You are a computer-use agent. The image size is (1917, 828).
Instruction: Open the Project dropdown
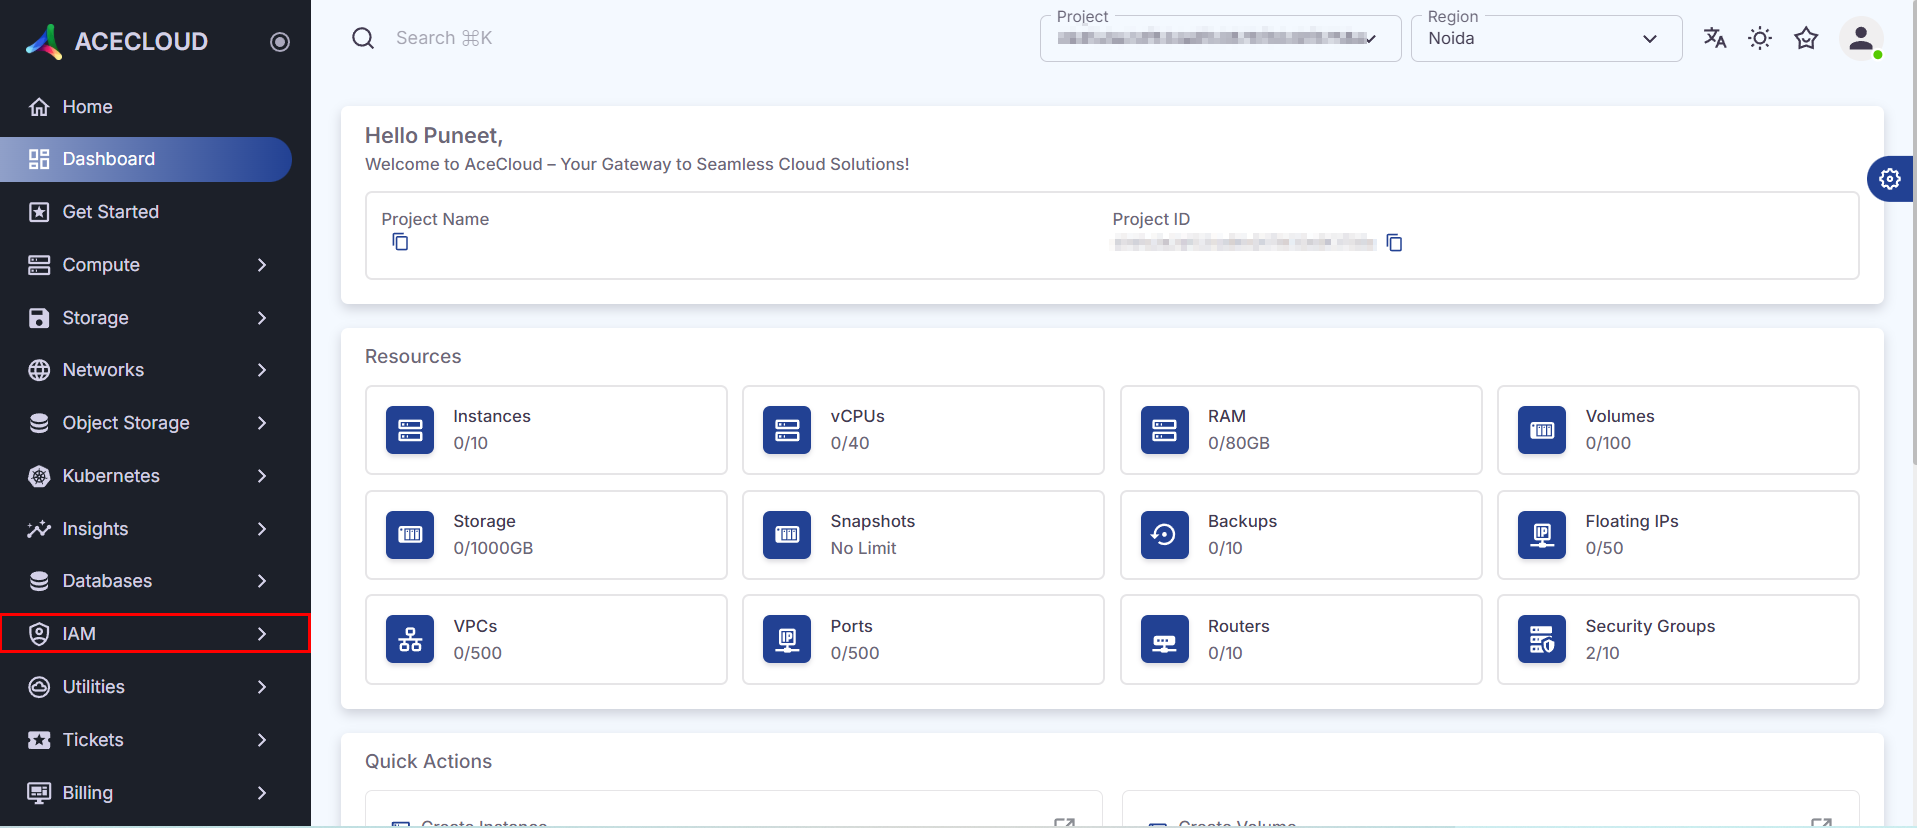click(x=1219, y=39)
